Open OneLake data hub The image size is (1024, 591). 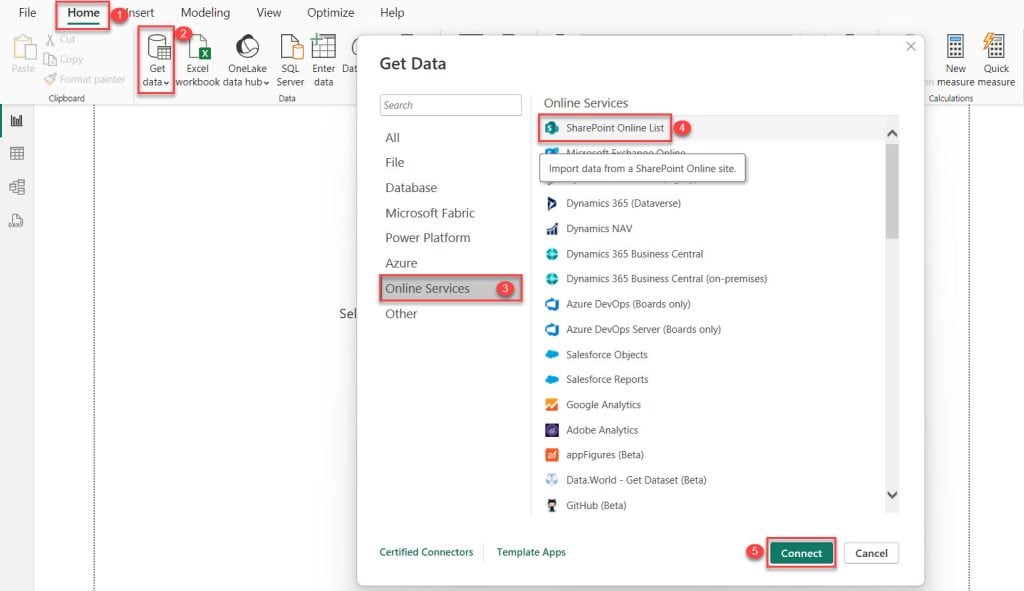247,60
